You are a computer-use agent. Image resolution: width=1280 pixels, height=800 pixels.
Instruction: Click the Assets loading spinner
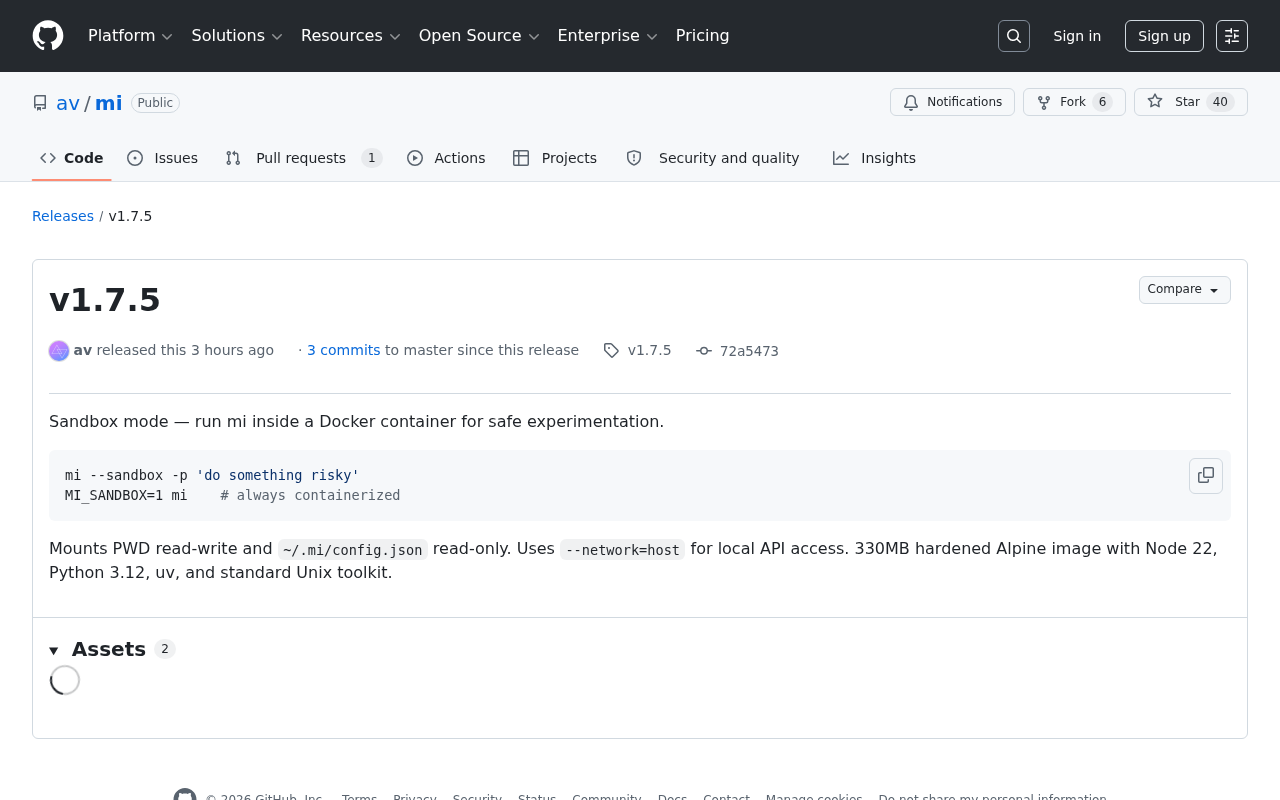pos(65,680)
